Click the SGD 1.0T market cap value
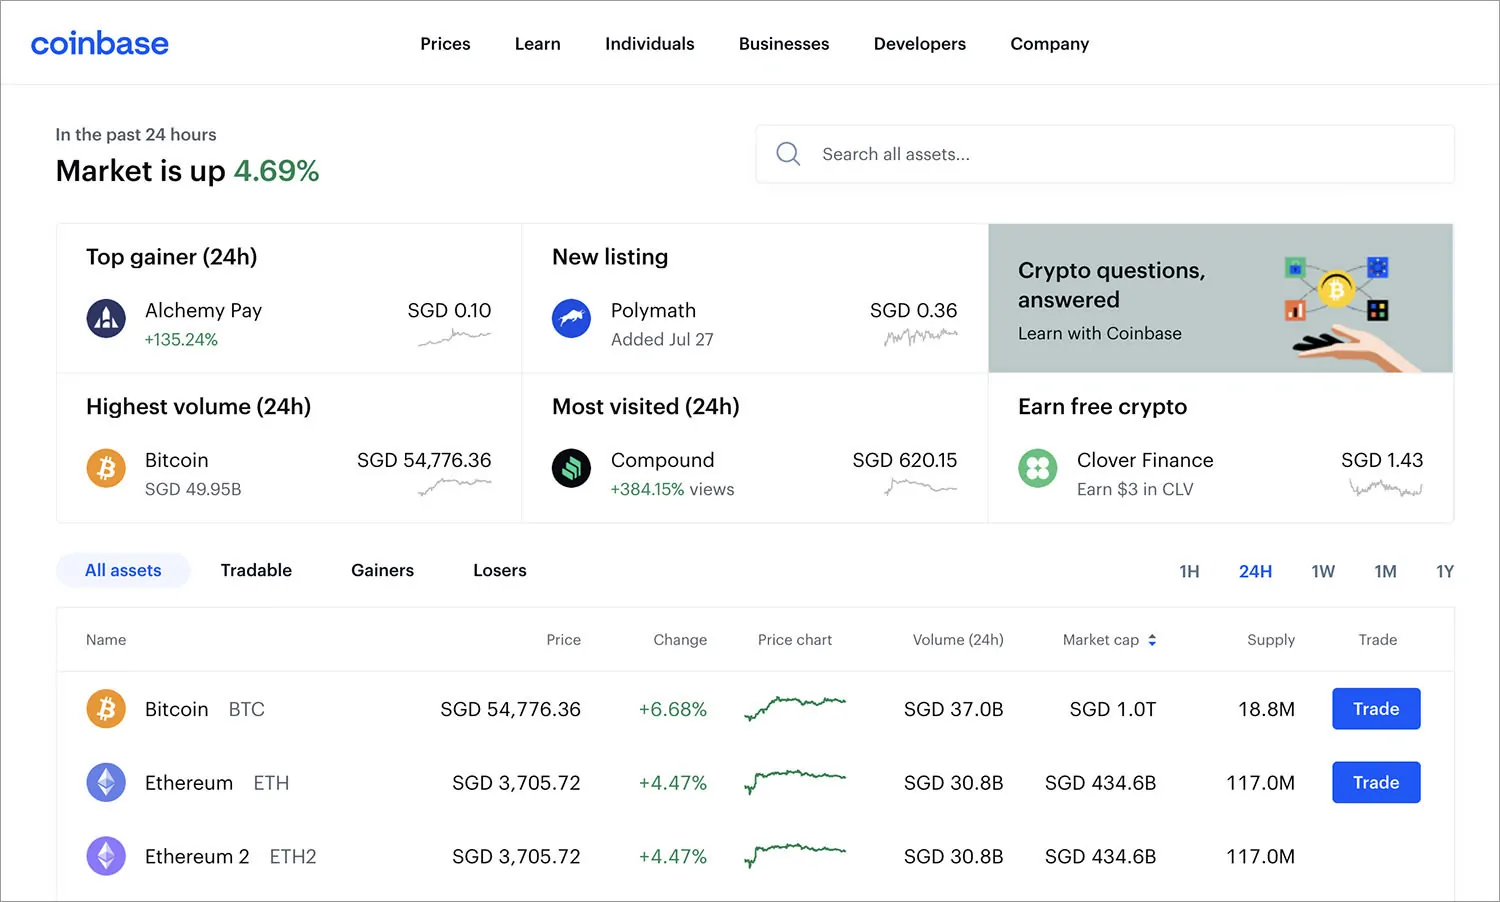 coord(1113,709)
